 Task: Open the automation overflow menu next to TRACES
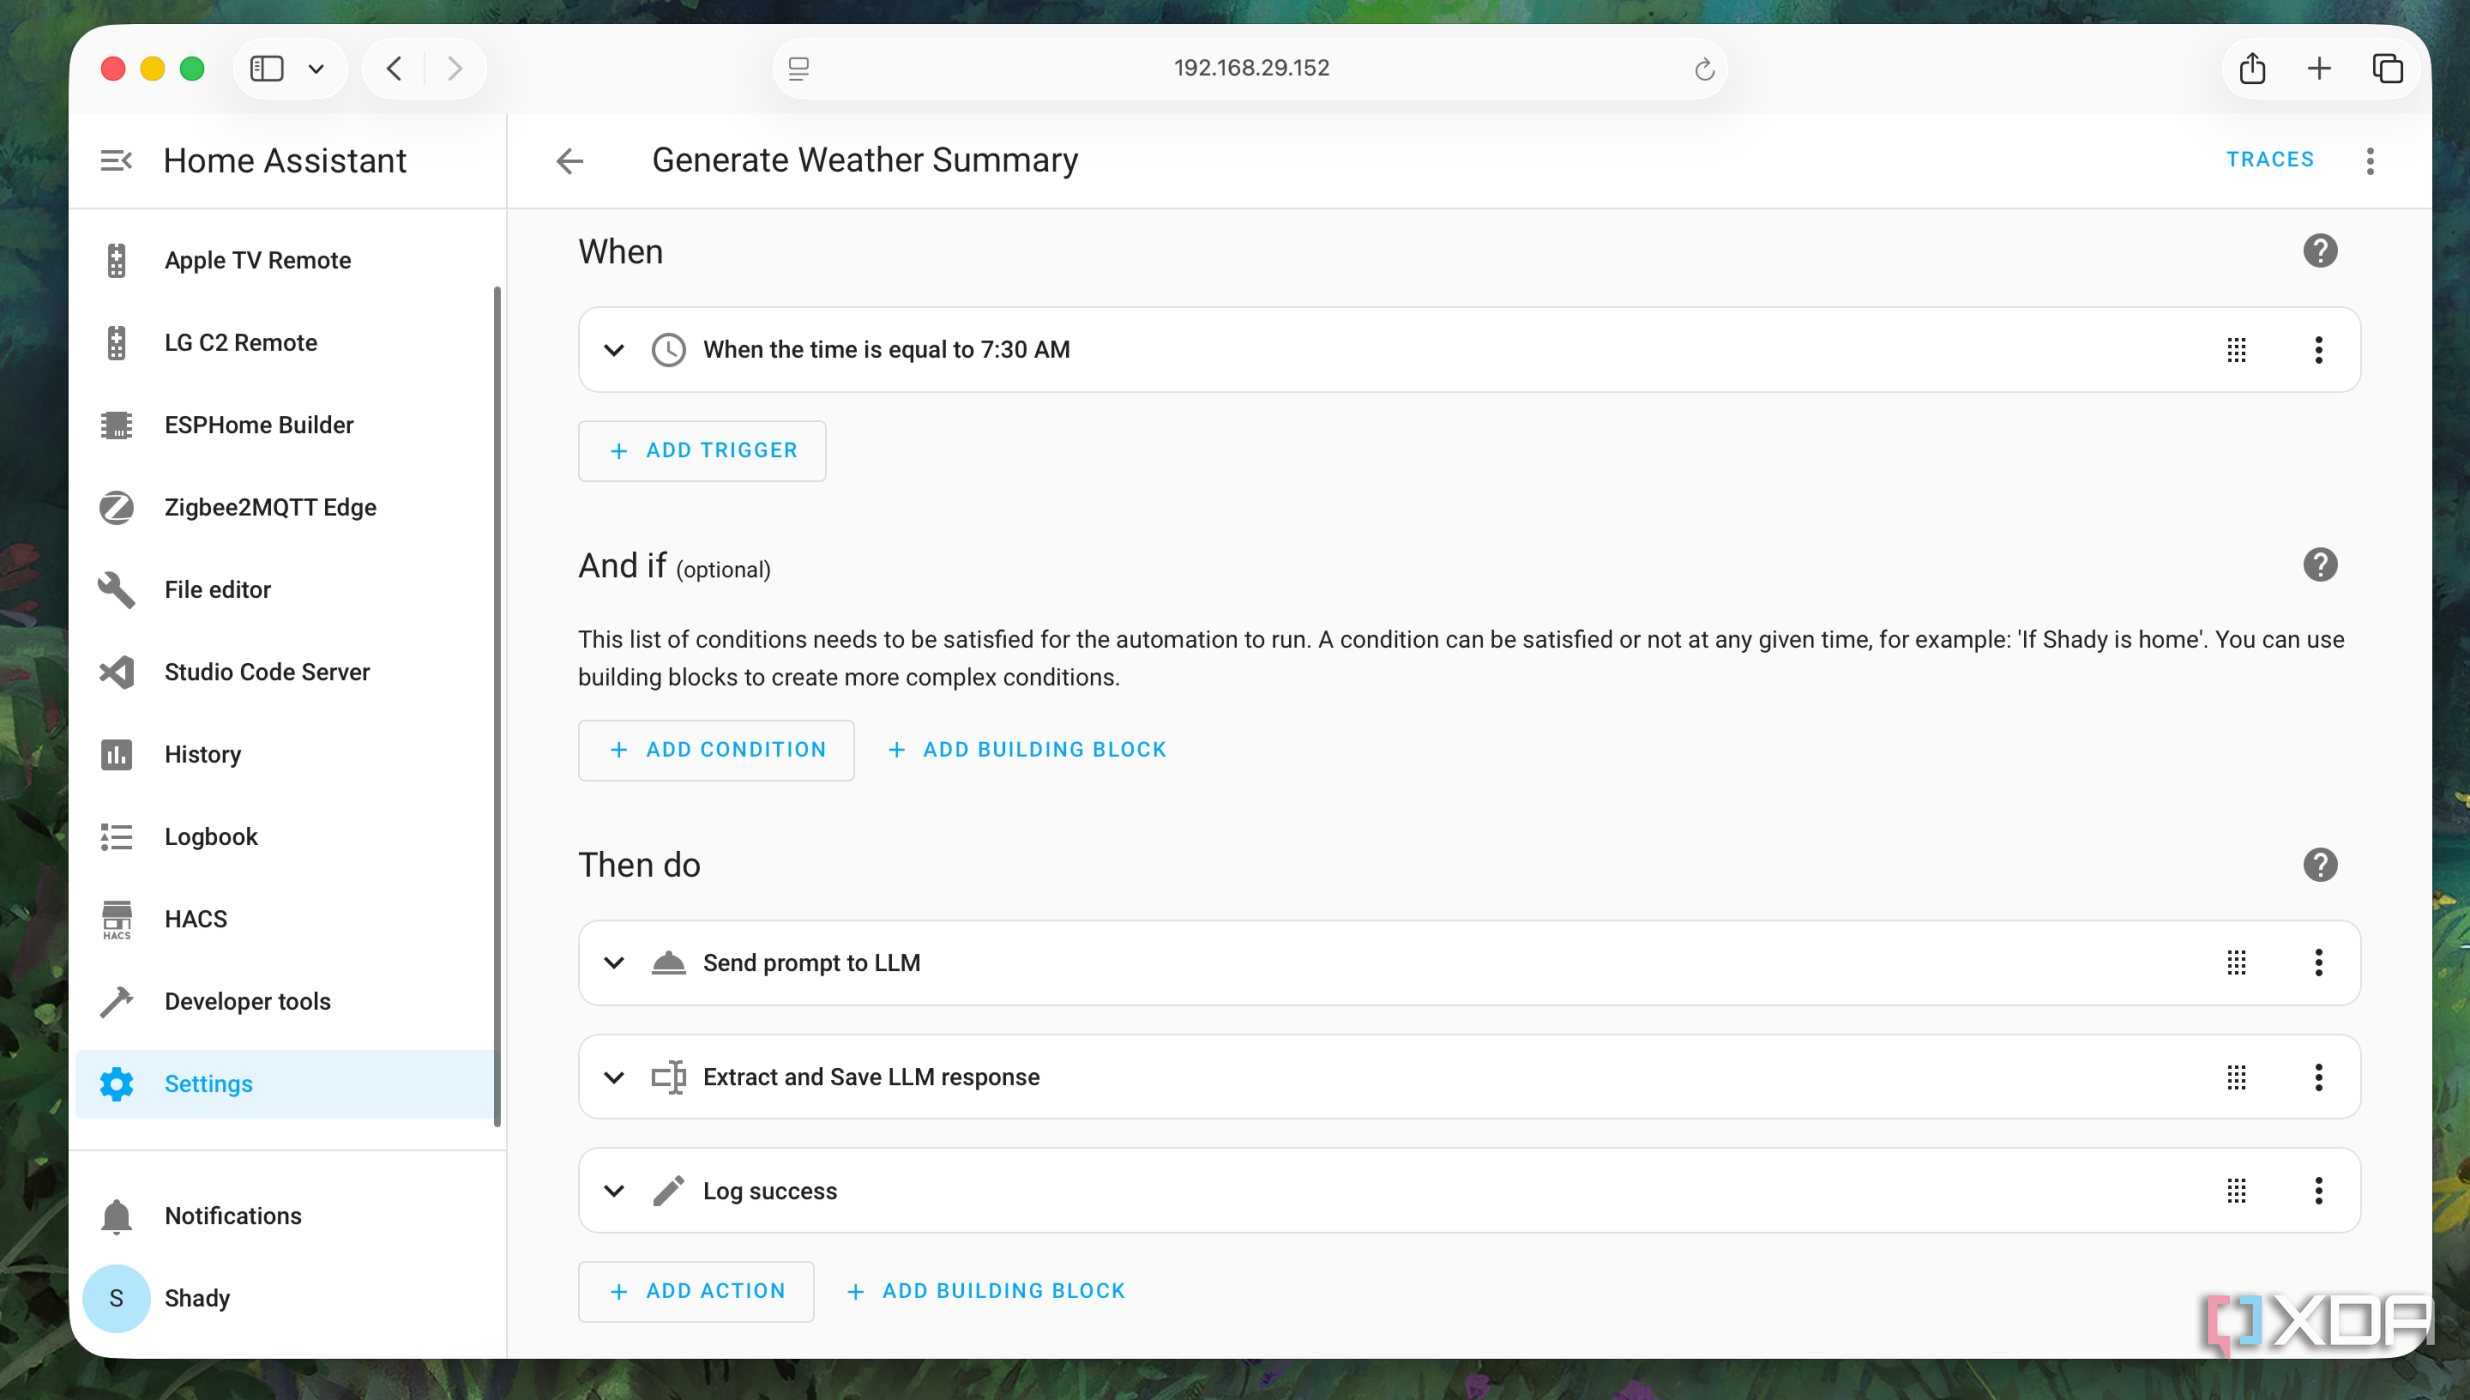[2370, 160]
